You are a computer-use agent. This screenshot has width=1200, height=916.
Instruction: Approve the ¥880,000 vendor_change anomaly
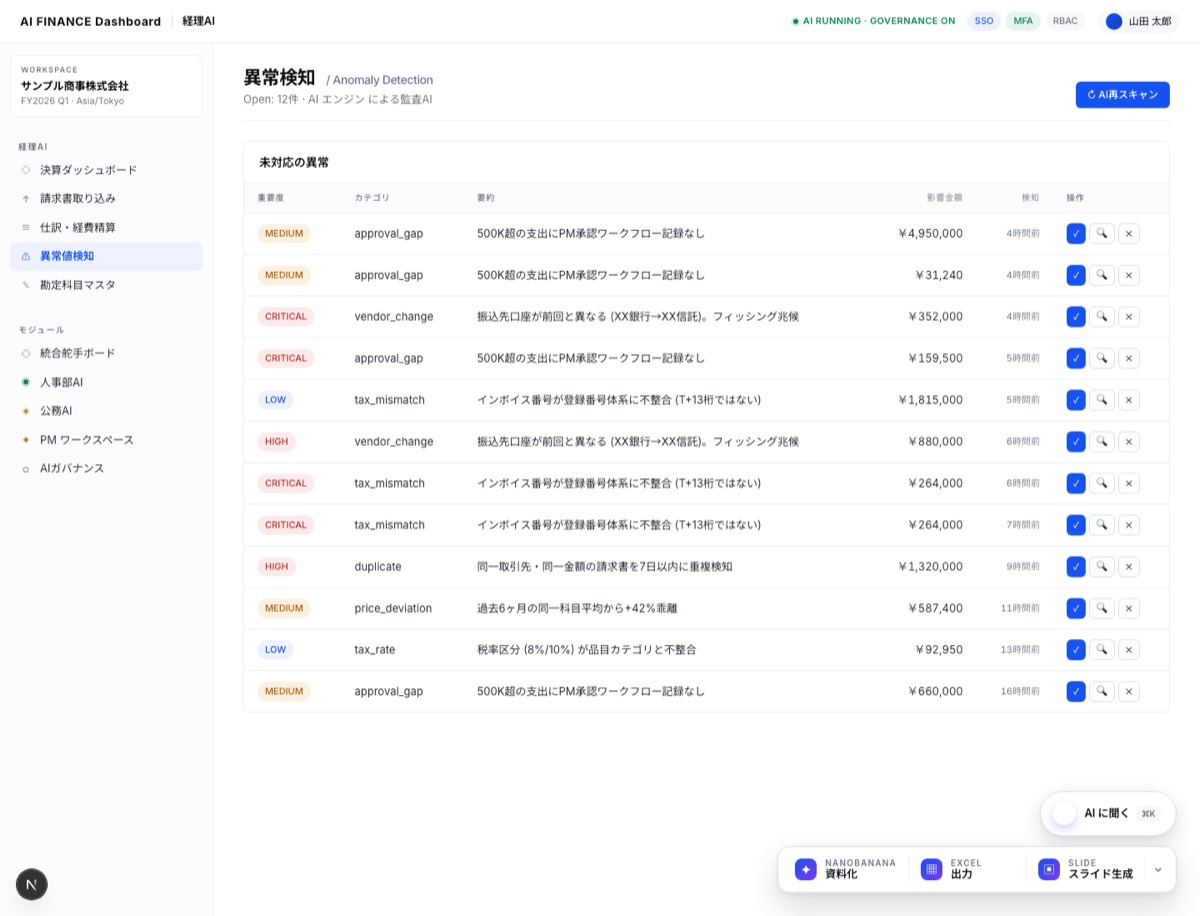(1076, 441)
